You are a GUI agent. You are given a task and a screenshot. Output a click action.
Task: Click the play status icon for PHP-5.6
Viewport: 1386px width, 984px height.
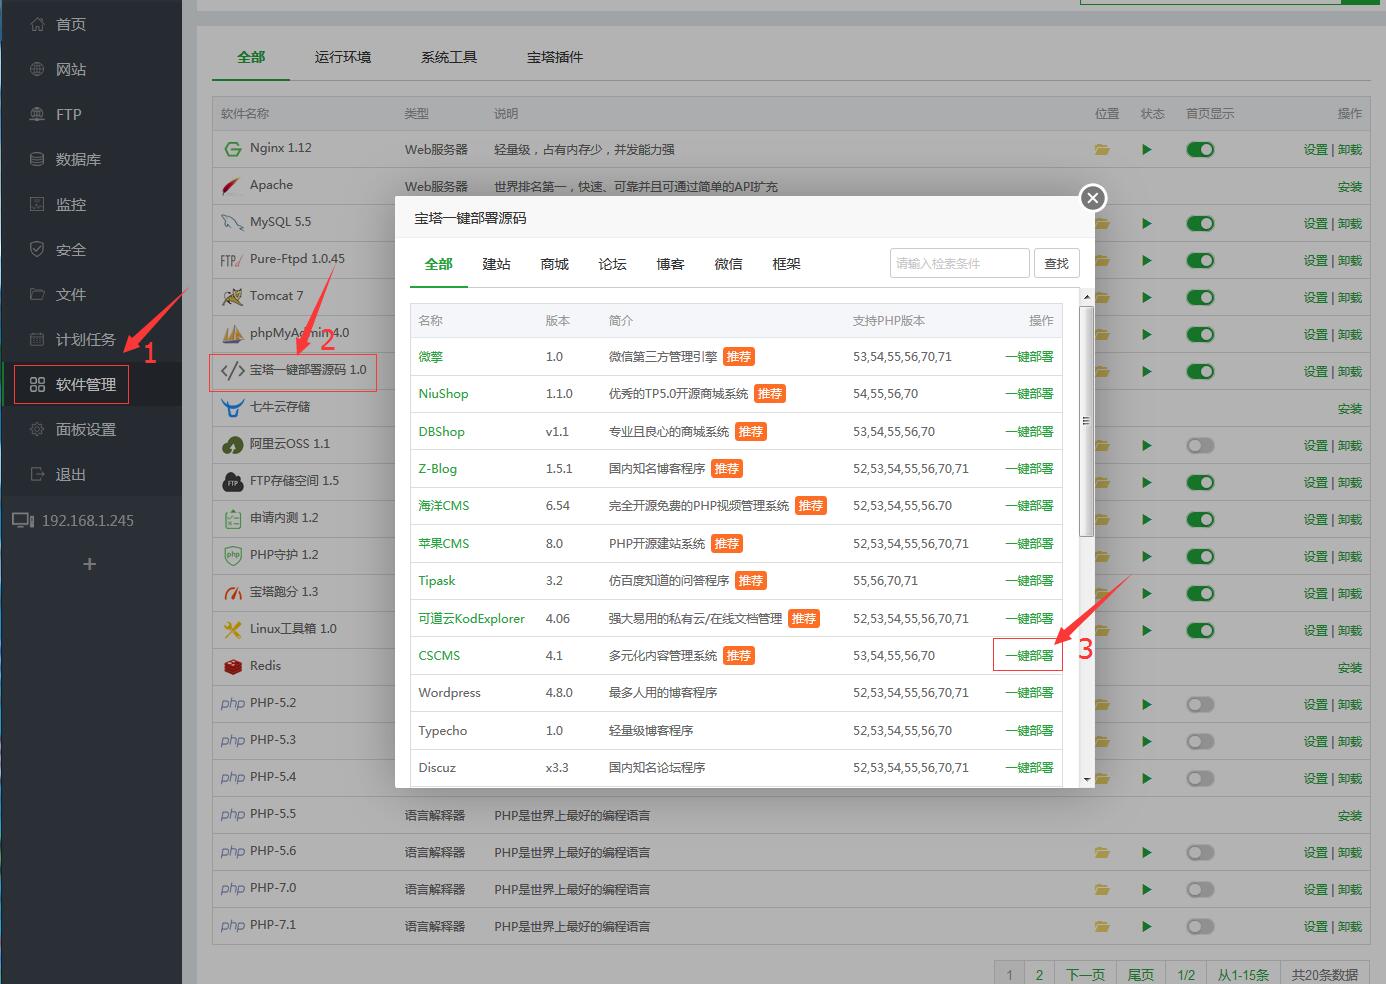[1147, 853]
